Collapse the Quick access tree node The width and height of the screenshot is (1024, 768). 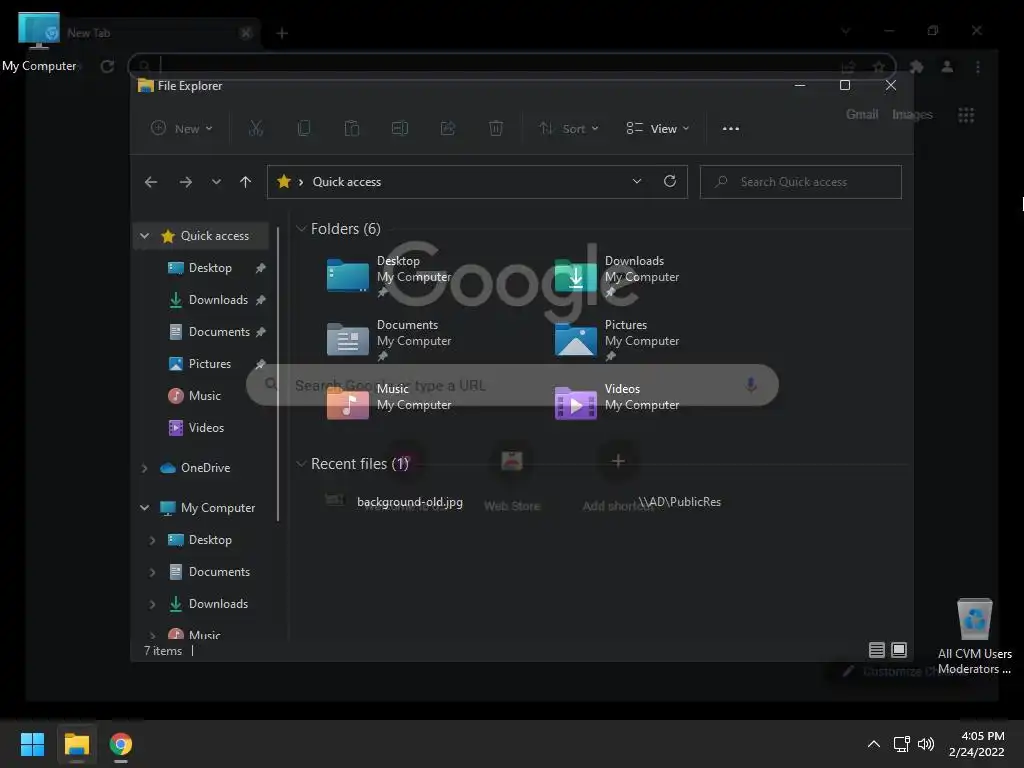pyautogui.click(x=144, y=236)
